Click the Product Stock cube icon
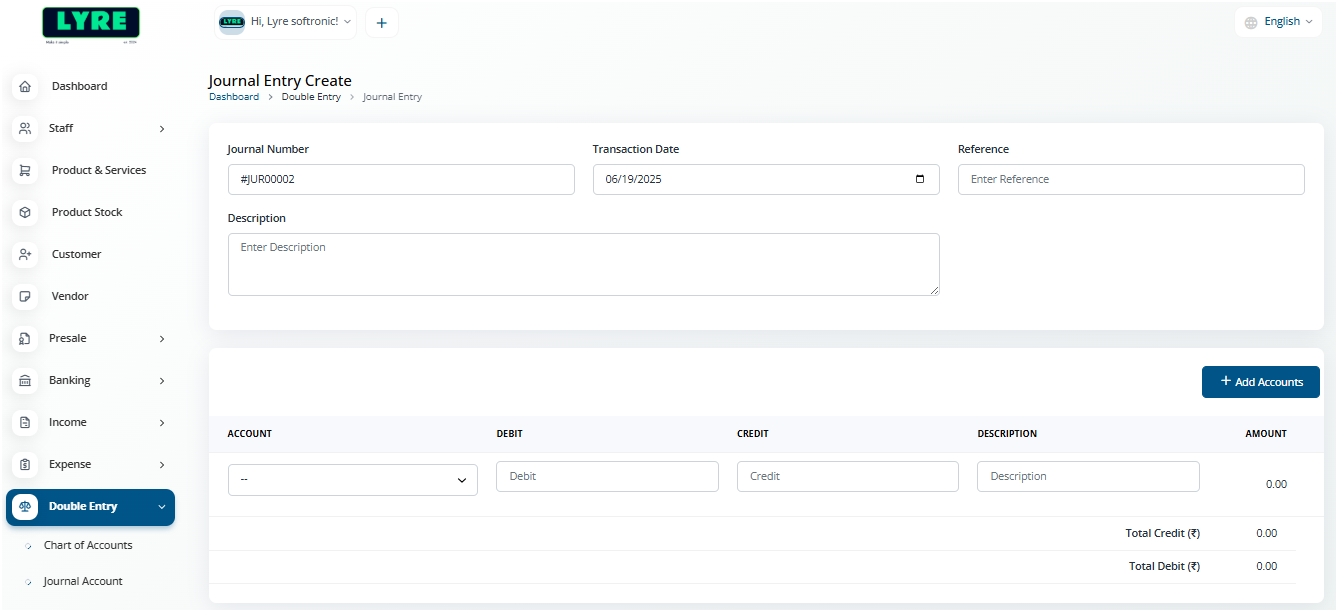The image size is (1338, 612). pos(25,212)
